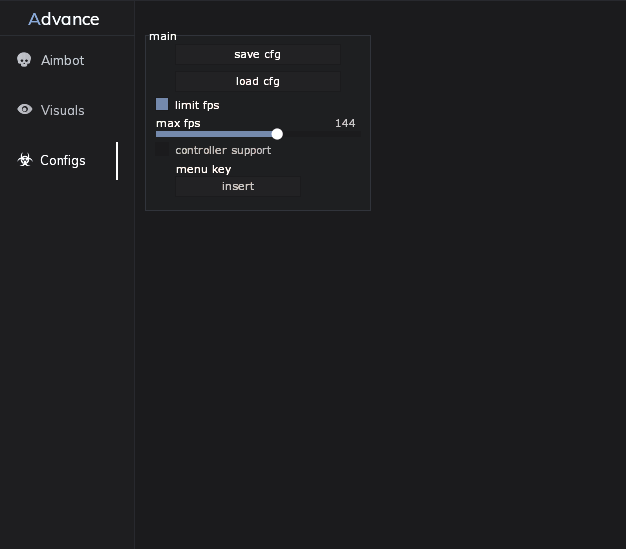Enable the controller support checkbox

162,149
